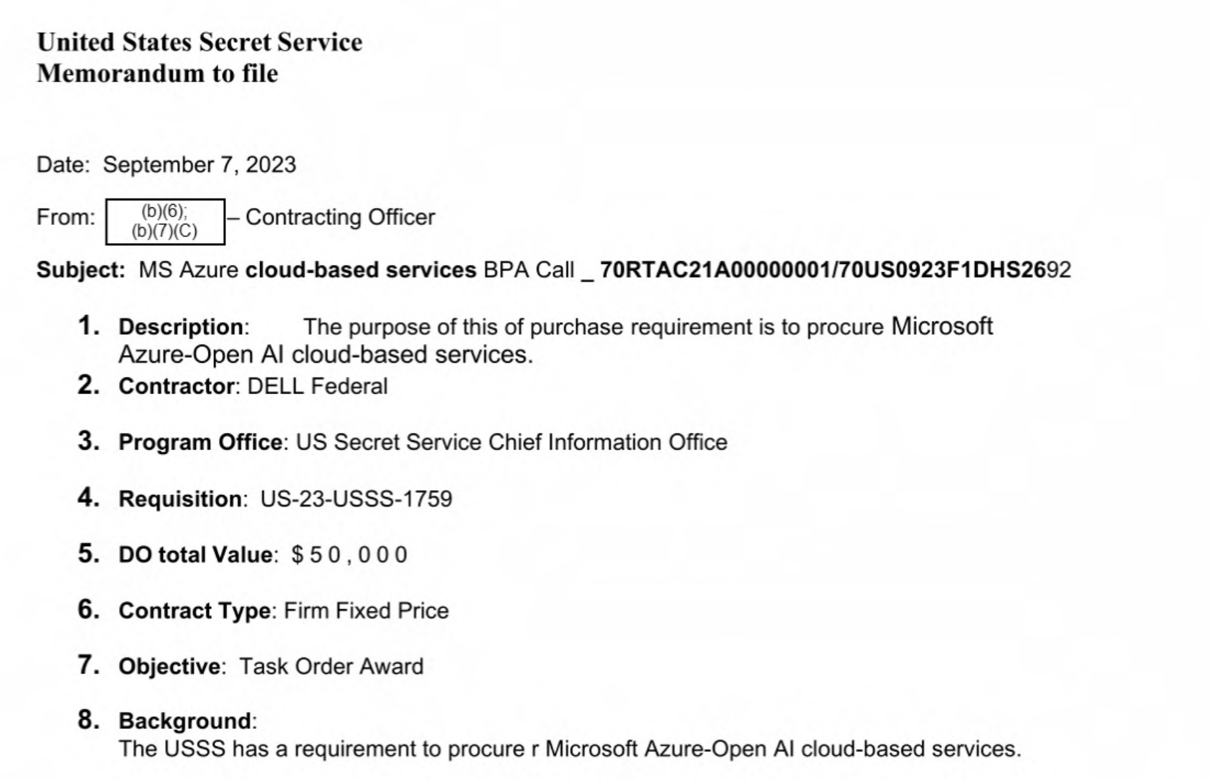Click the $50,000 amount
The height and width of the screenshot is (780, 1210).
pyautogui.click(x=349, y=554)
